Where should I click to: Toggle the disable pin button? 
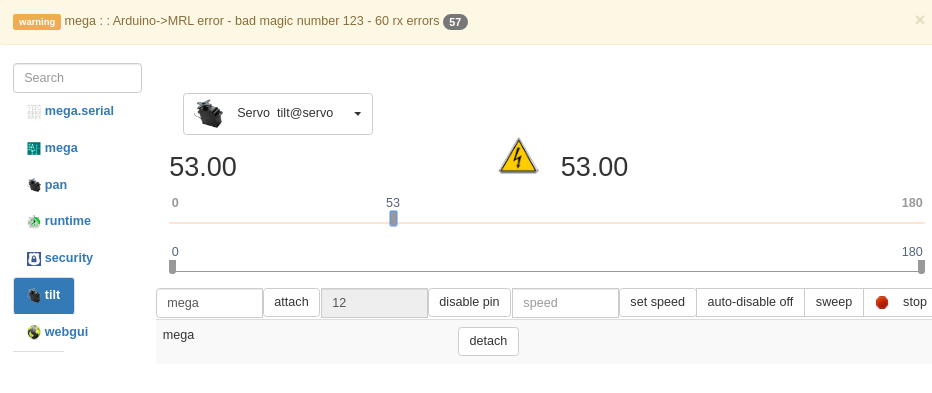[469, 302]
